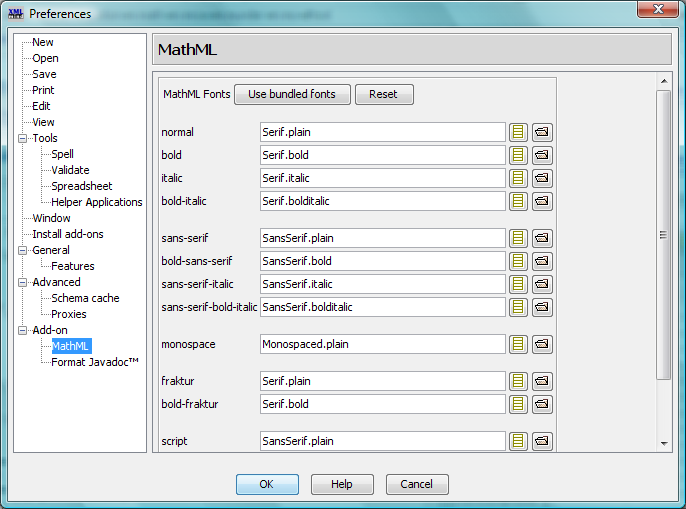Open font list for bold-sans-serif row
Screen dimensions: 686x509
[518, 261]
